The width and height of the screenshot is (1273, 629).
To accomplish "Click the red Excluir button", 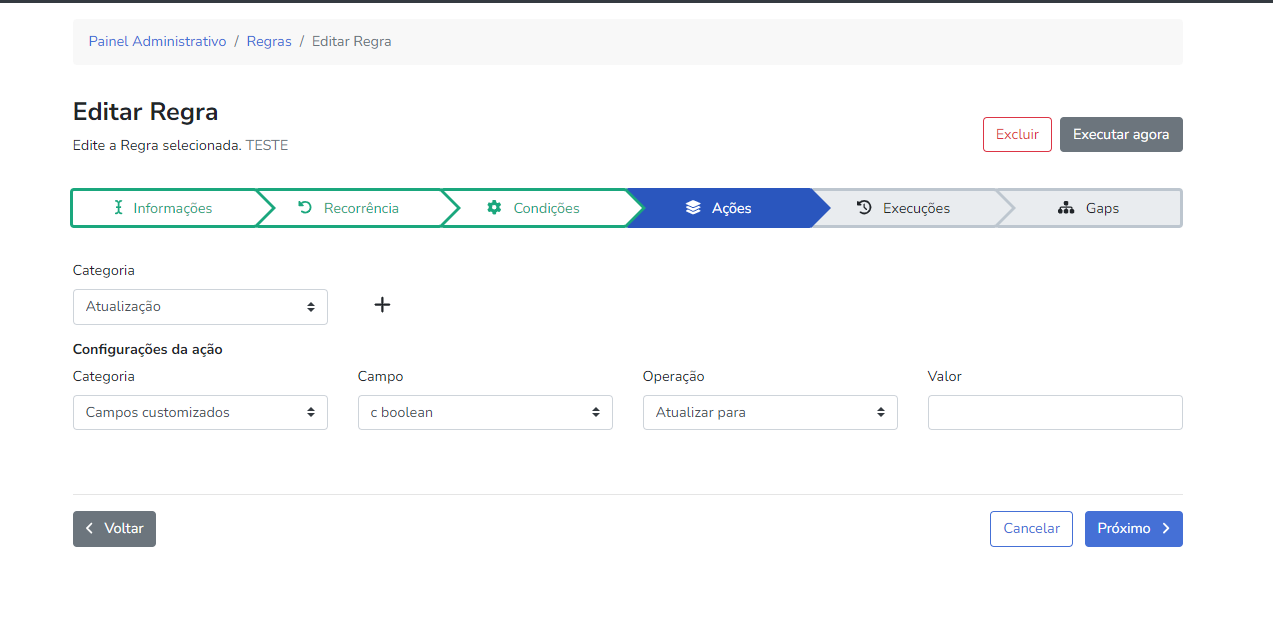I will click(x=1017, y=134).
